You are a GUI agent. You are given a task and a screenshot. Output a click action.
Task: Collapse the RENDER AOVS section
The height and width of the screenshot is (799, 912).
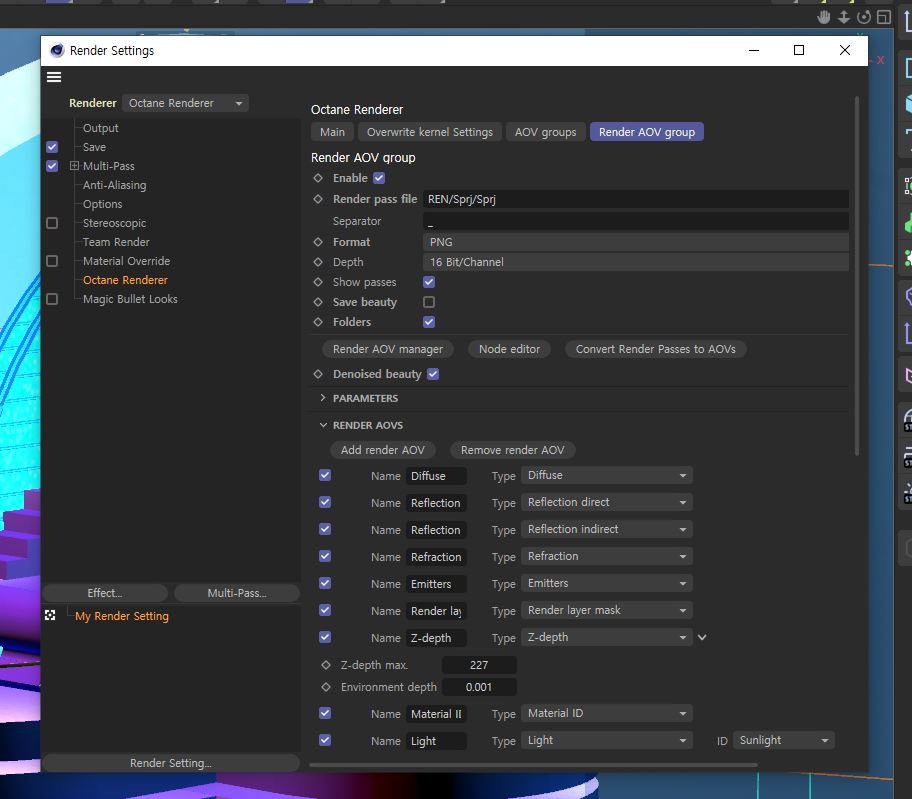[x=323, y=425]
